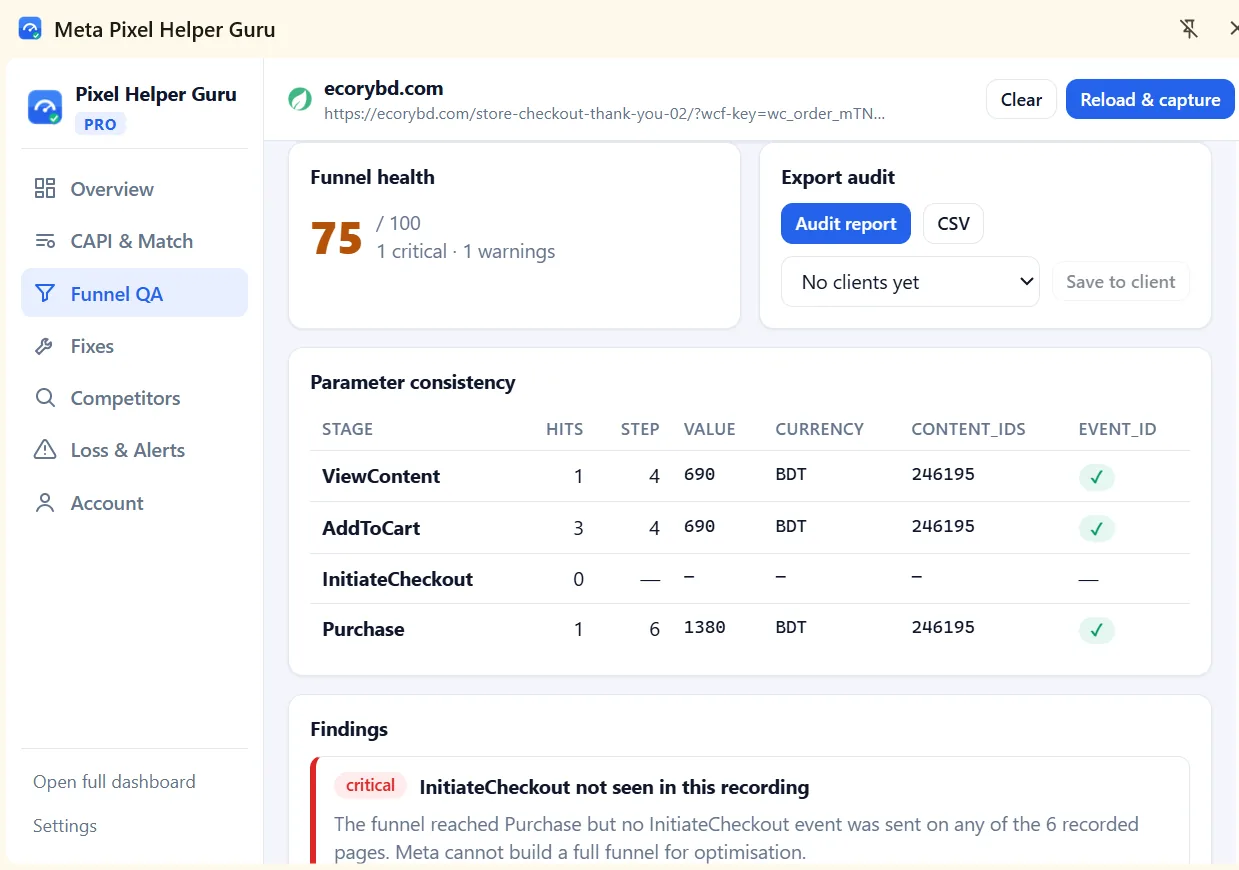Open the Competitors section
Image resolution: width=1239 pixels, height=870 pixels.
pos(134,398)
